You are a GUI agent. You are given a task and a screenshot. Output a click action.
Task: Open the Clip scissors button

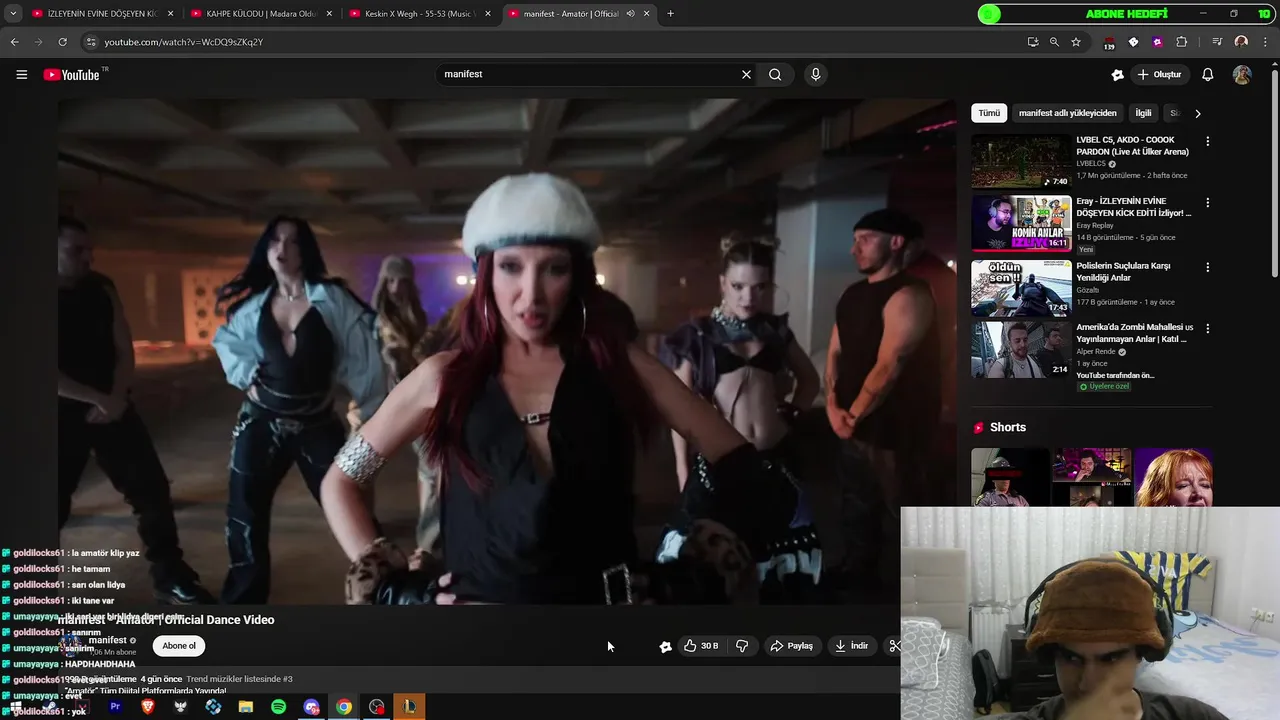(x=894, y=646)
